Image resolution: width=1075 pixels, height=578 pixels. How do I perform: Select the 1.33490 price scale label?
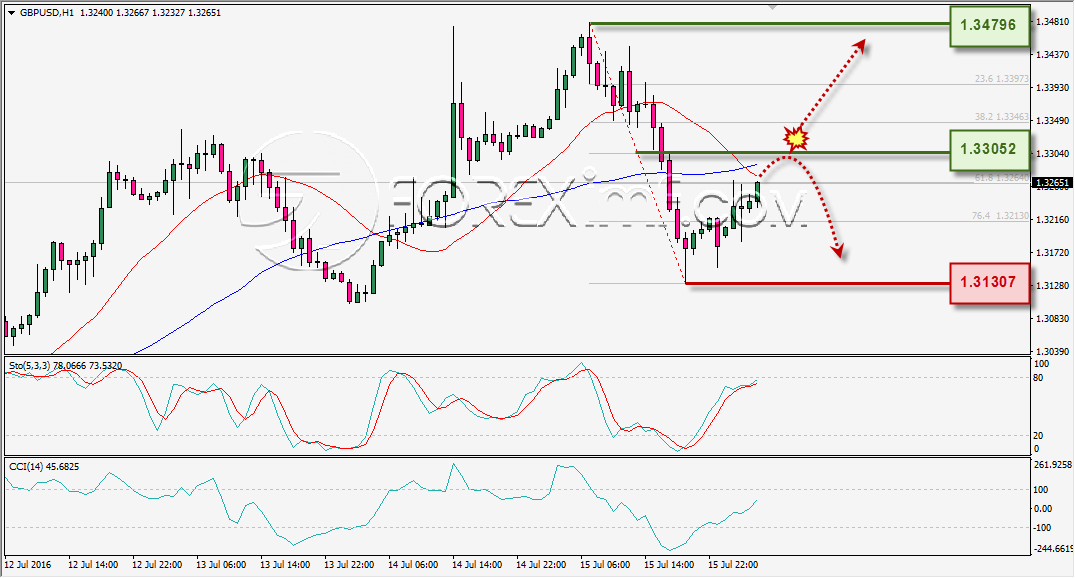tap(1052, 121)
